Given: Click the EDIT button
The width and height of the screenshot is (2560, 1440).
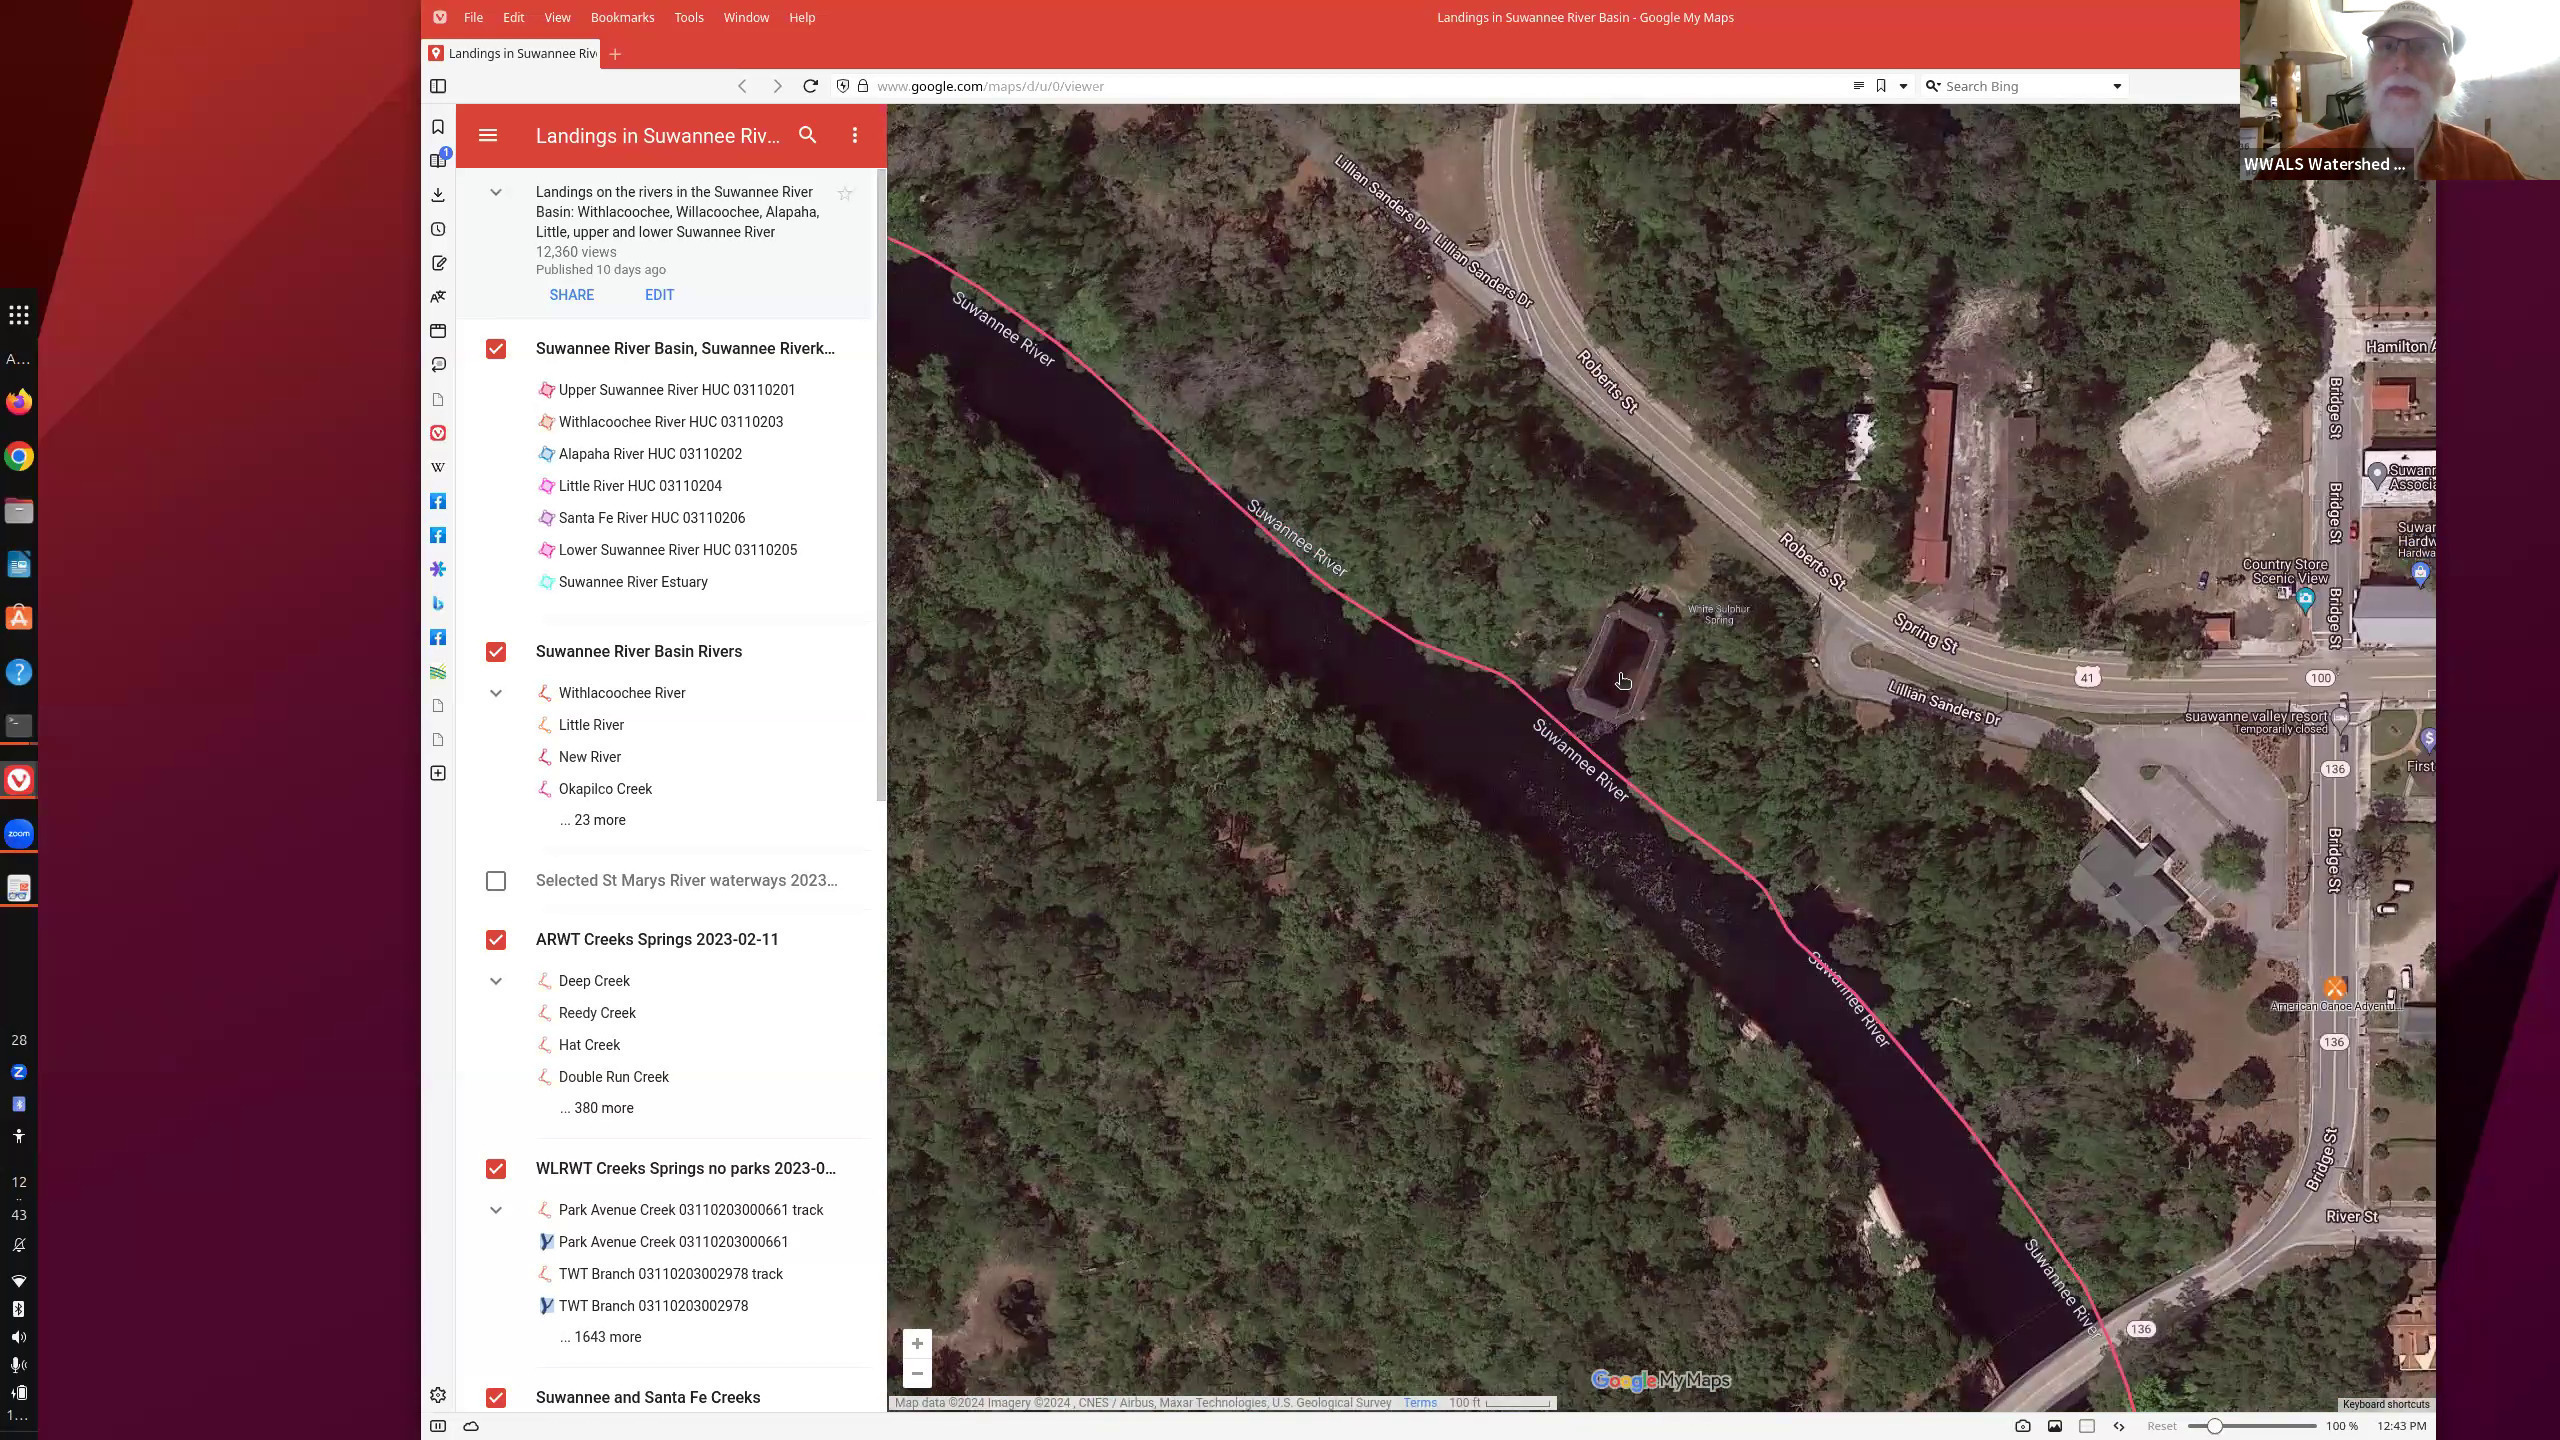Looking at the screenshot, I should click(x=659, y=295).
